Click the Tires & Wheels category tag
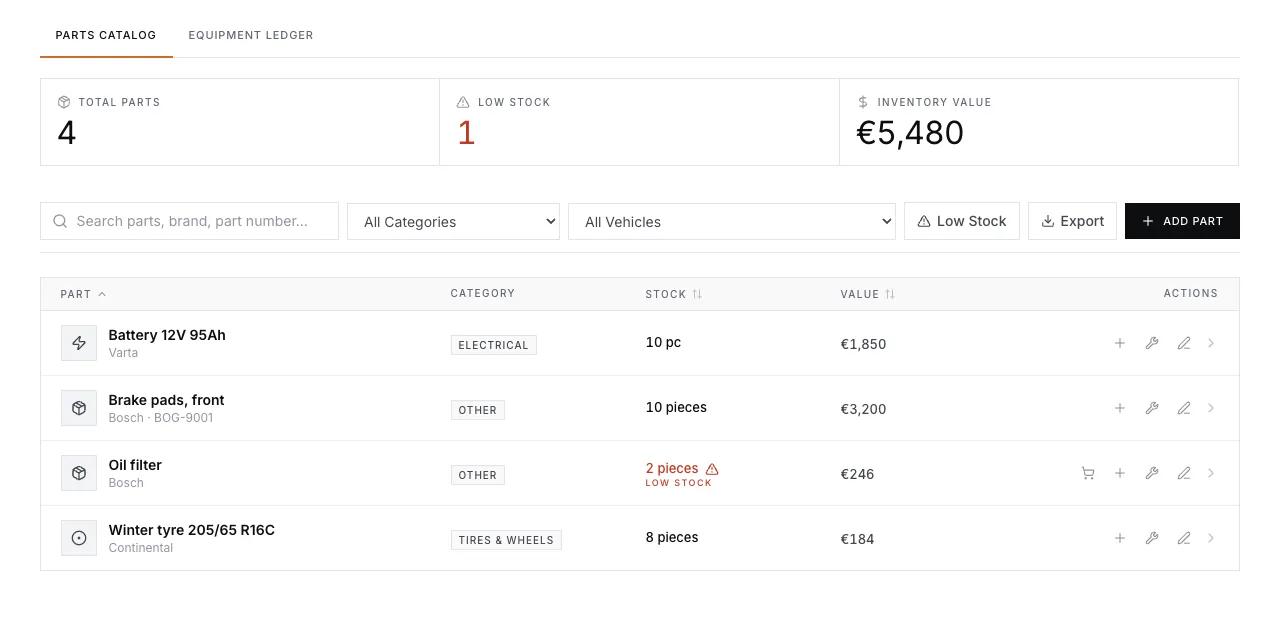 [x=506, y=540]
